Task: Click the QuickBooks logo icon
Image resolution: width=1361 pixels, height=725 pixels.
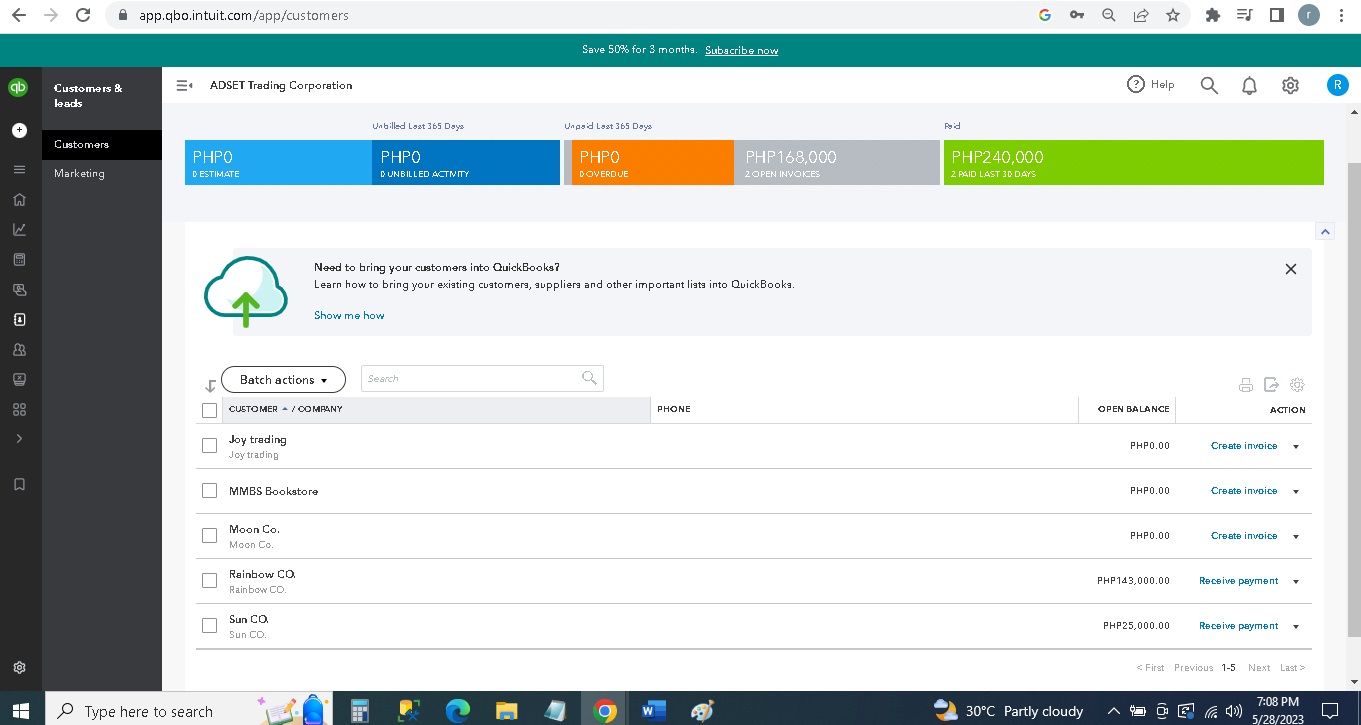Action: pyautogui.click(x=19, y=87)
